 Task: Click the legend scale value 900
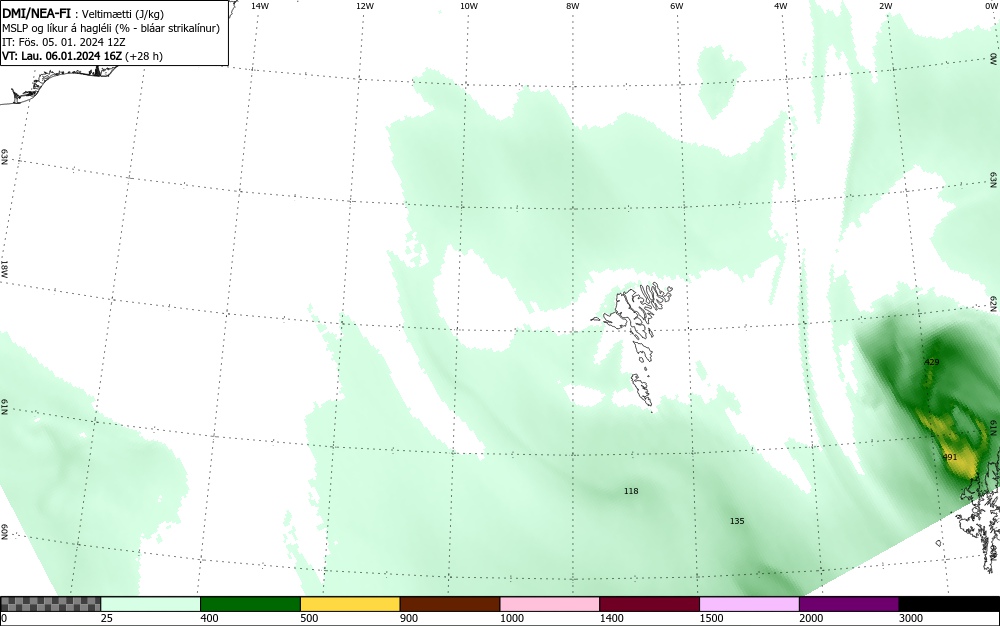point(409,618)
